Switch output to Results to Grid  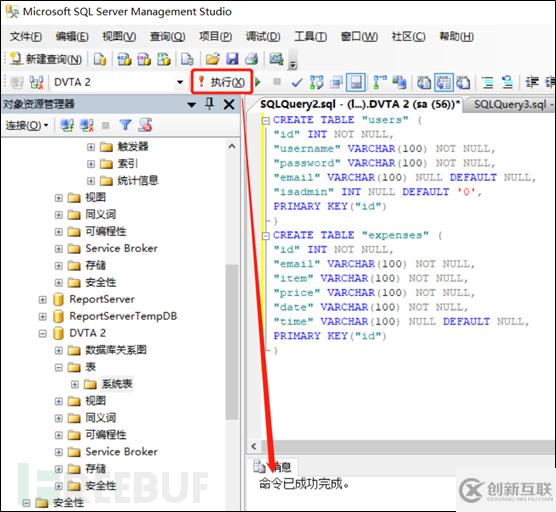point(444,82)
